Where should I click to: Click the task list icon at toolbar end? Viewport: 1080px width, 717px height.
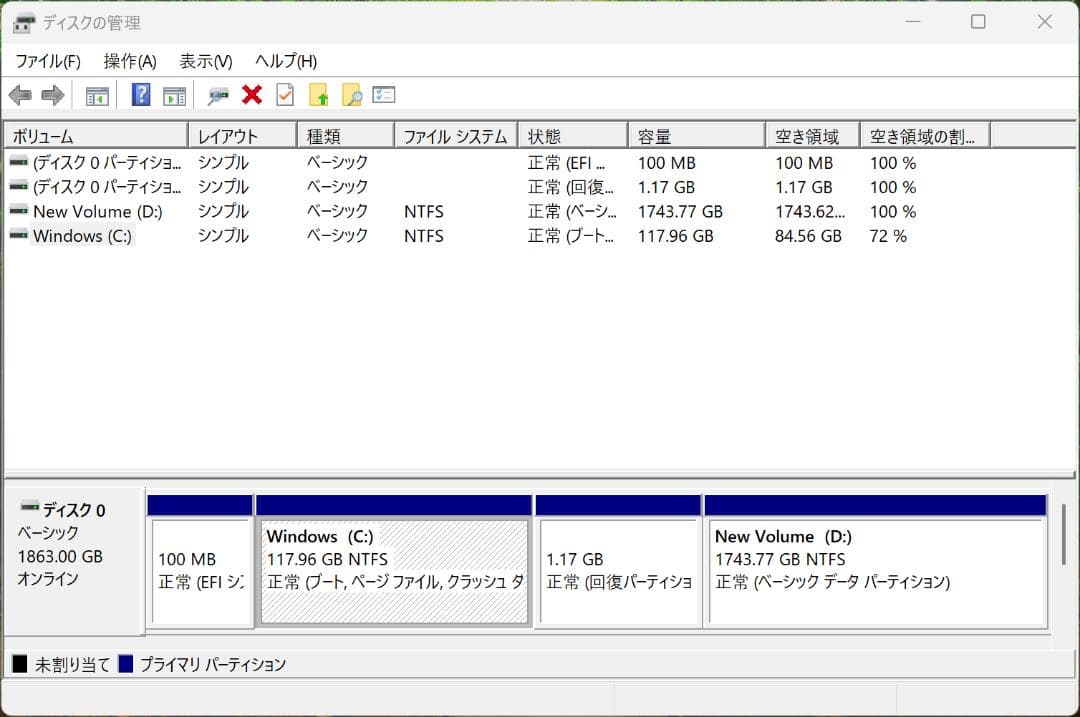click(383, 95)
